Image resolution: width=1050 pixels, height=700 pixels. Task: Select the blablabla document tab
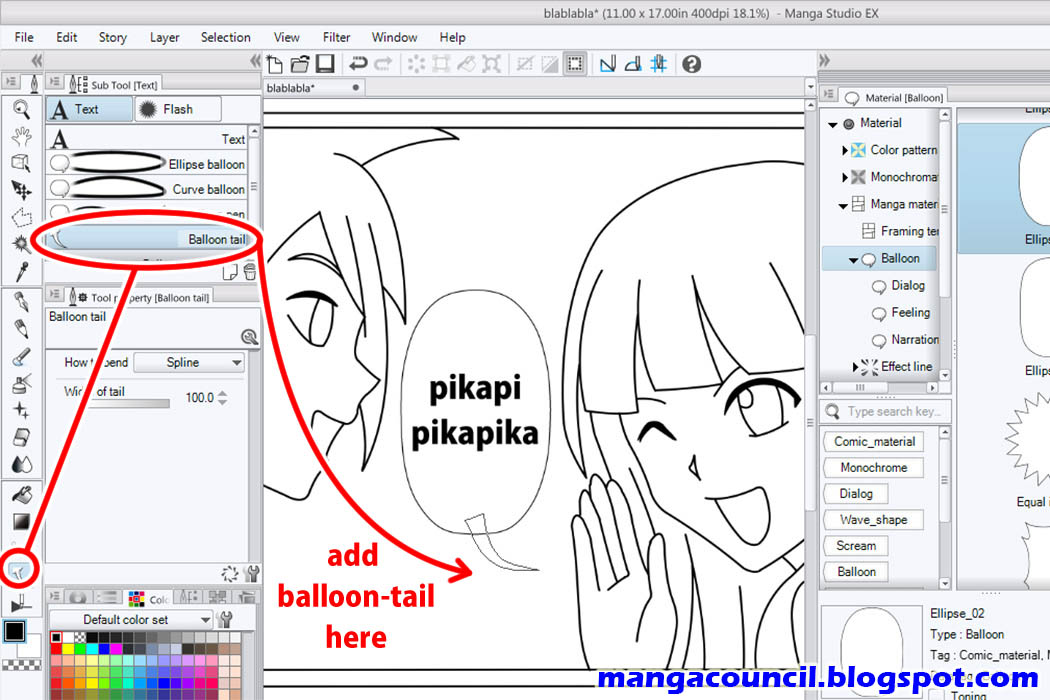(313, 88)
